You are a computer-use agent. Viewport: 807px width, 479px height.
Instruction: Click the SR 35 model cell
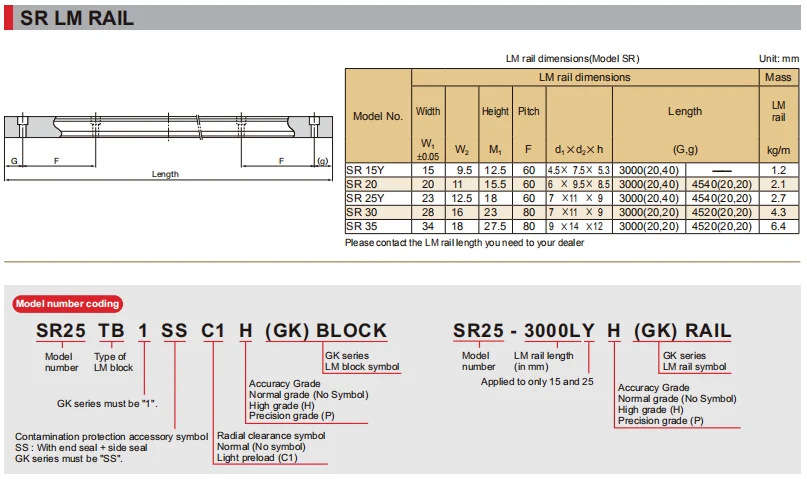pos(378,226)
